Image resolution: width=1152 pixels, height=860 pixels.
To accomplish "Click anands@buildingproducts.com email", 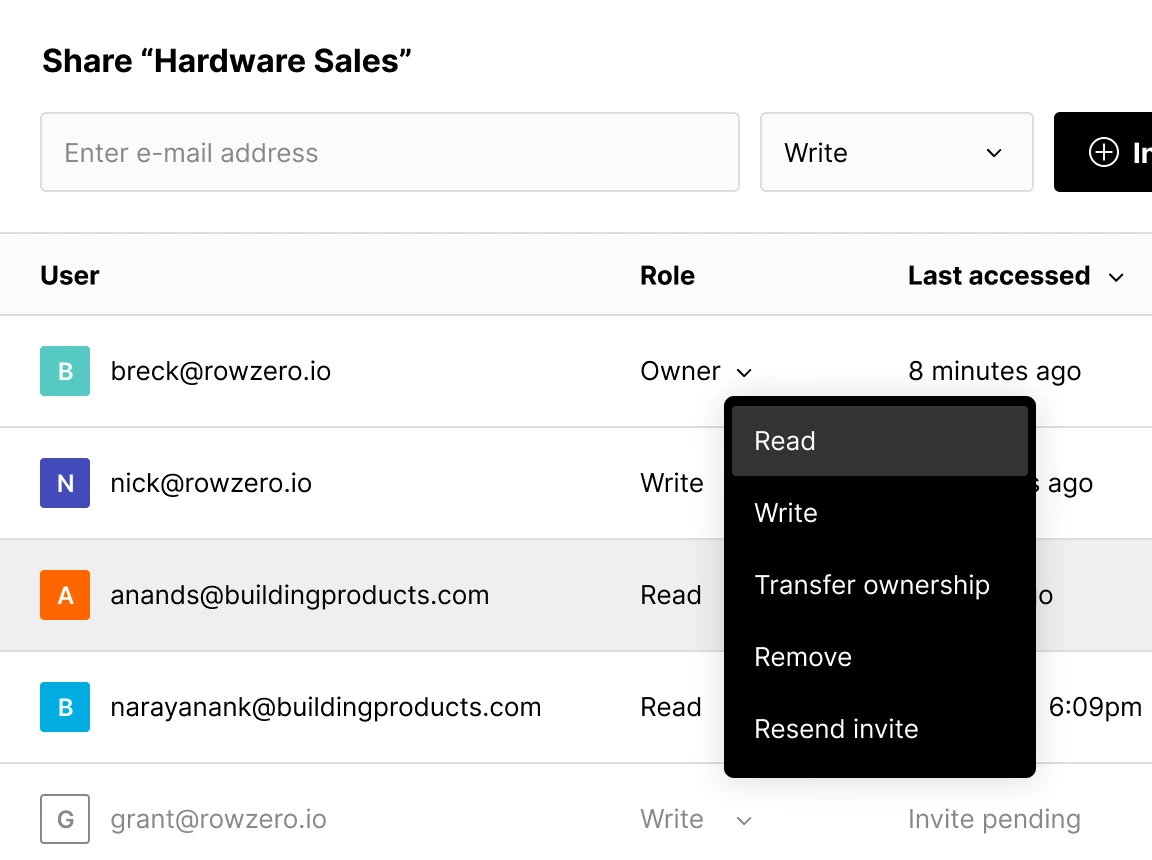I will point(300,595).
